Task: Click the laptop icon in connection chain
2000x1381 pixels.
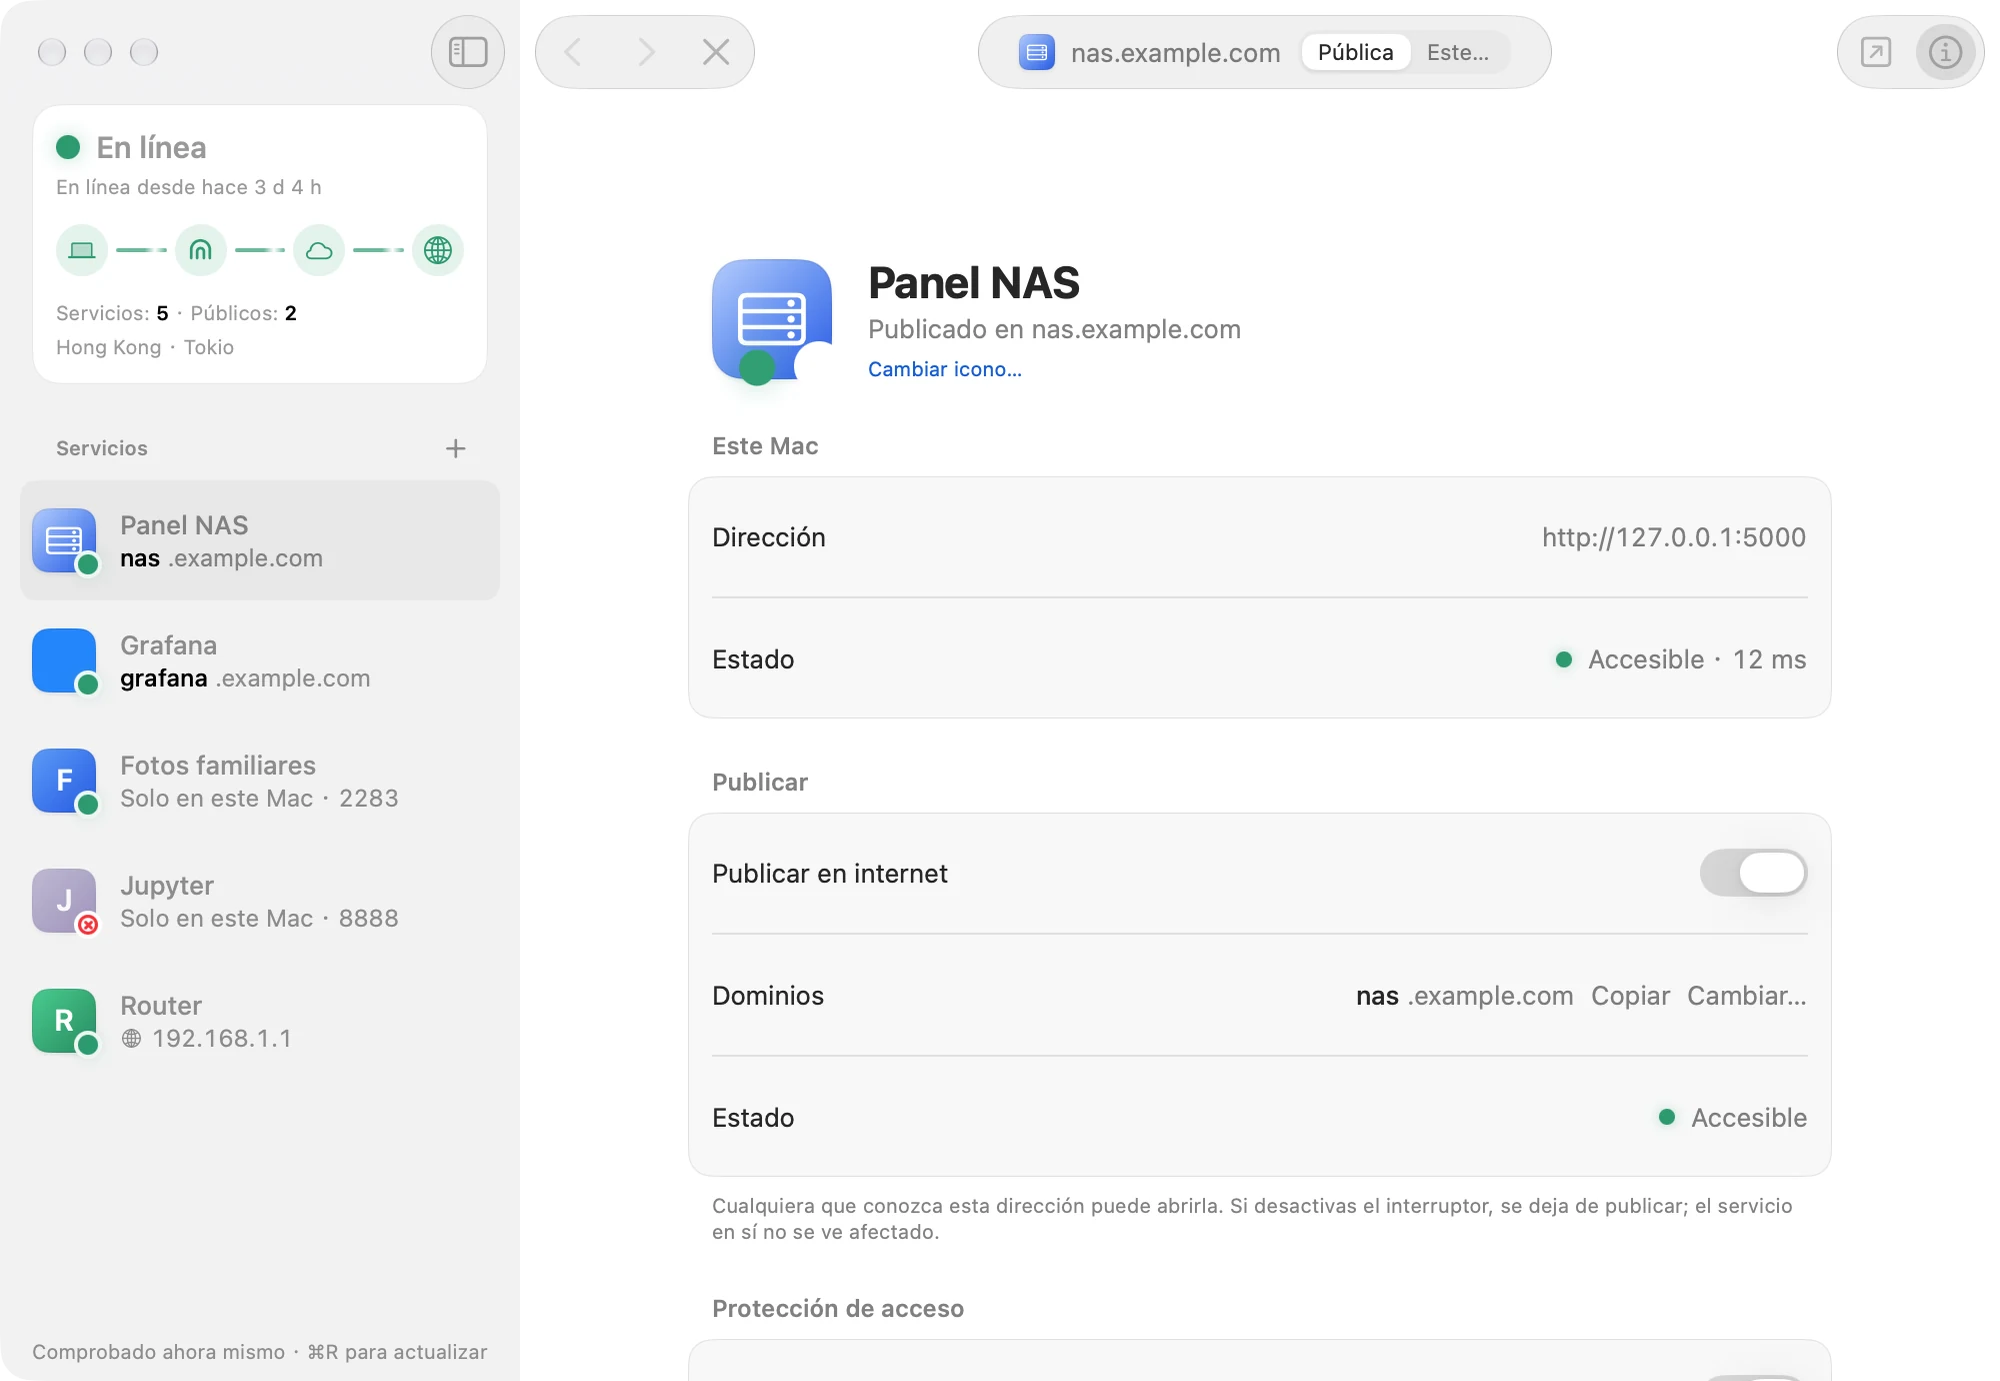Action: click(82, 250)
